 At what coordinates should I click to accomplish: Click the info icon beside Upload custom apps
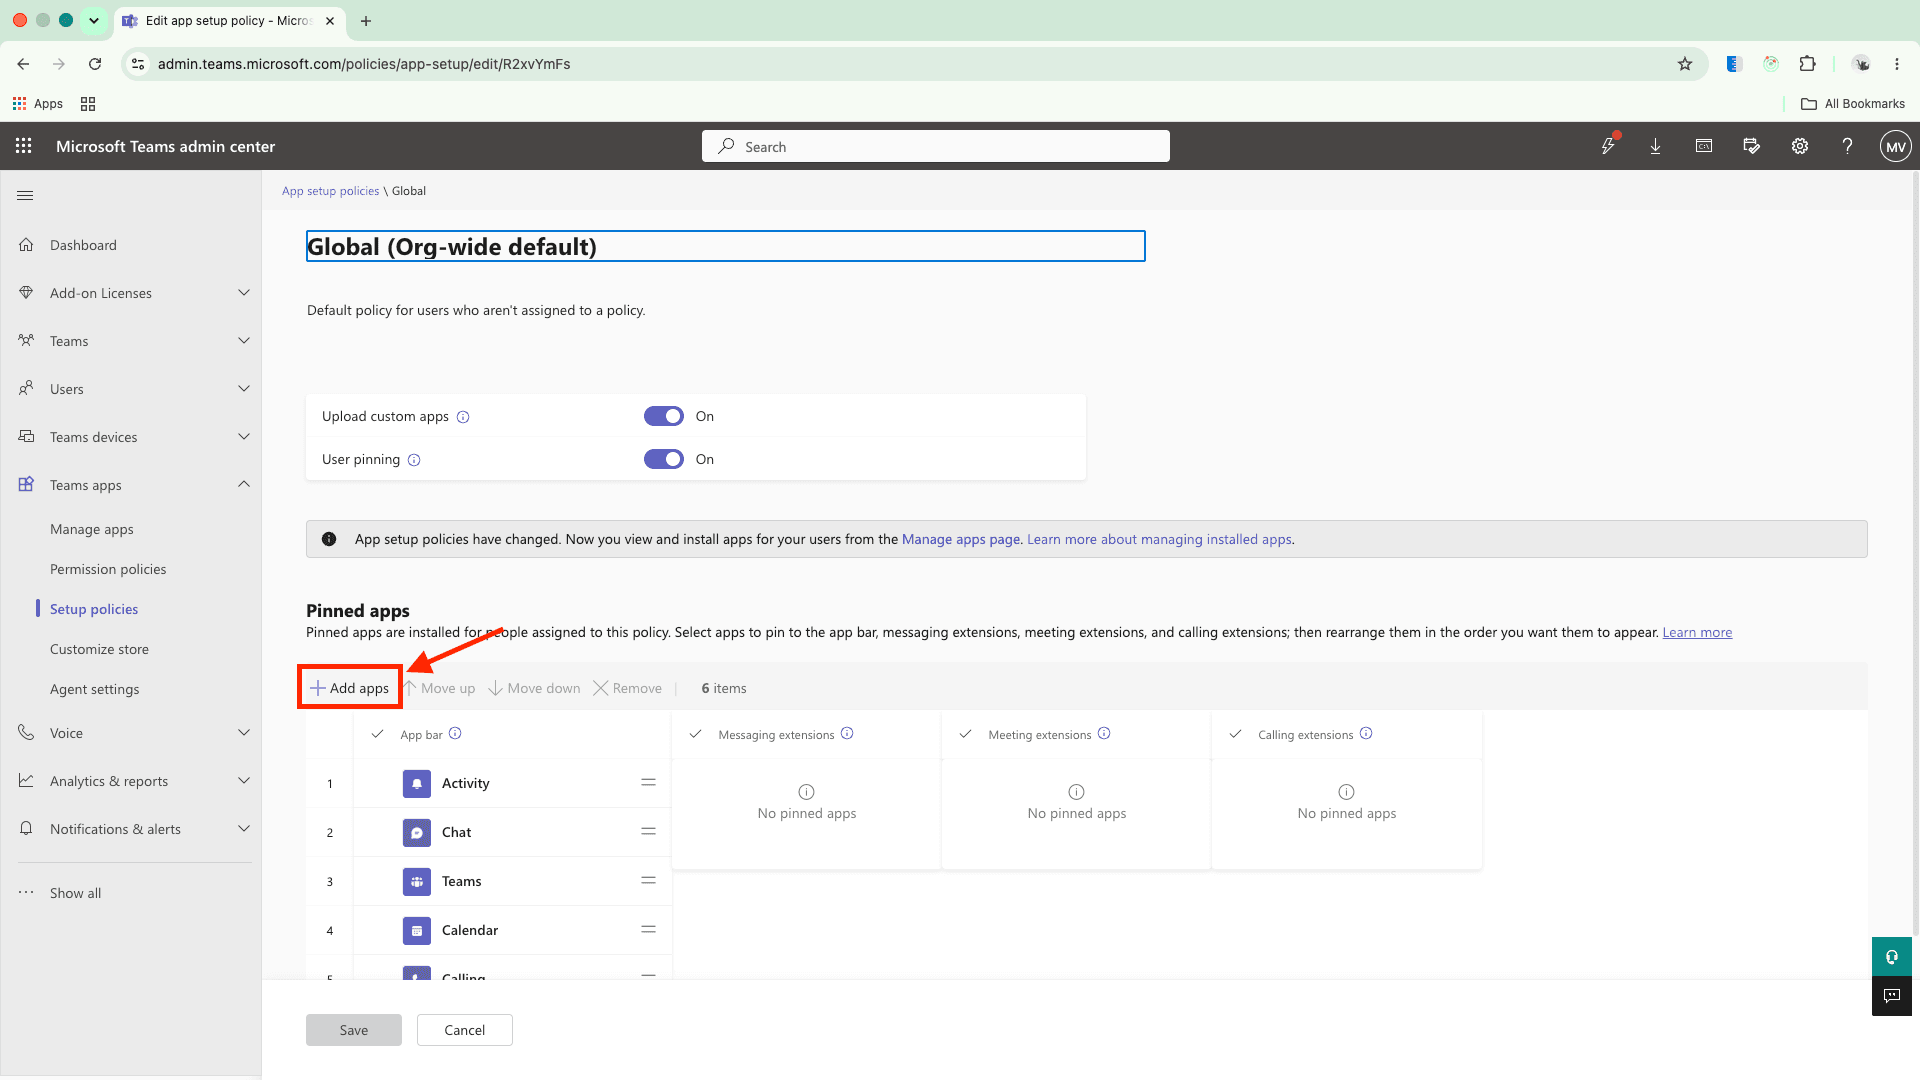tap(463, 417)
